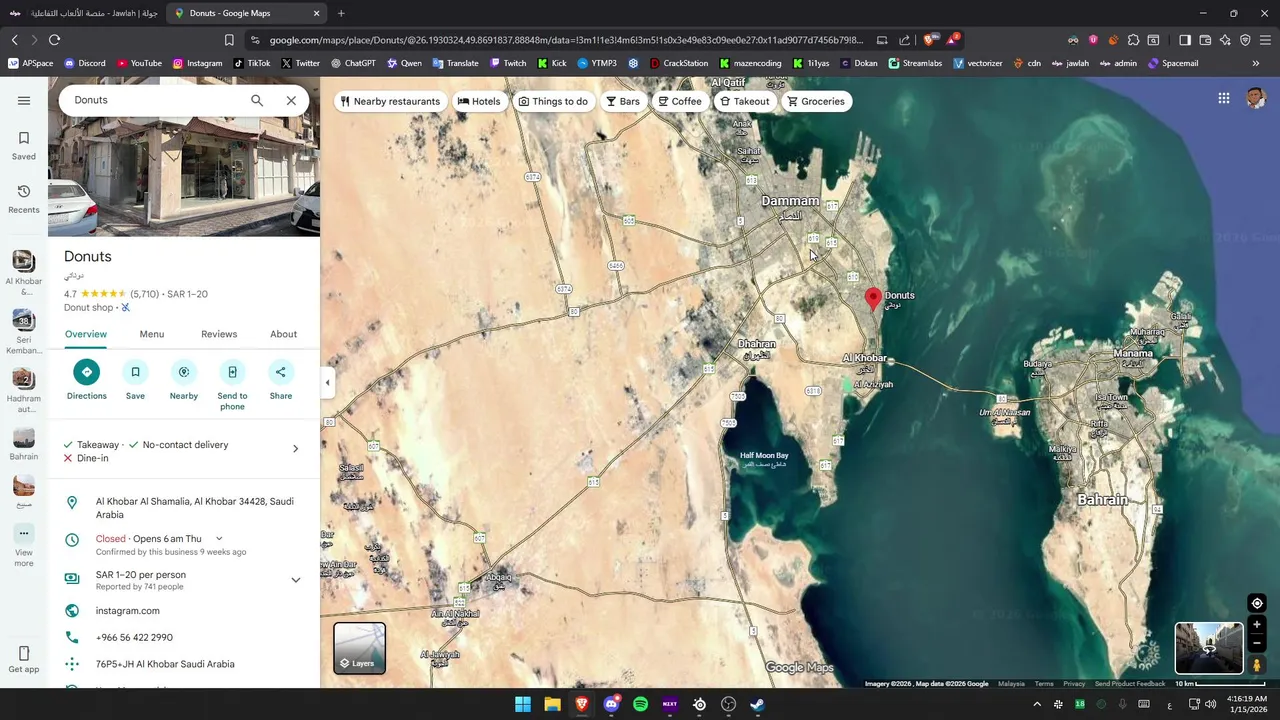Image resolution: width=1280 pixels, height=720 pixels.
Task: Open File Explorer from taskbar
Action: click(552, 704)
